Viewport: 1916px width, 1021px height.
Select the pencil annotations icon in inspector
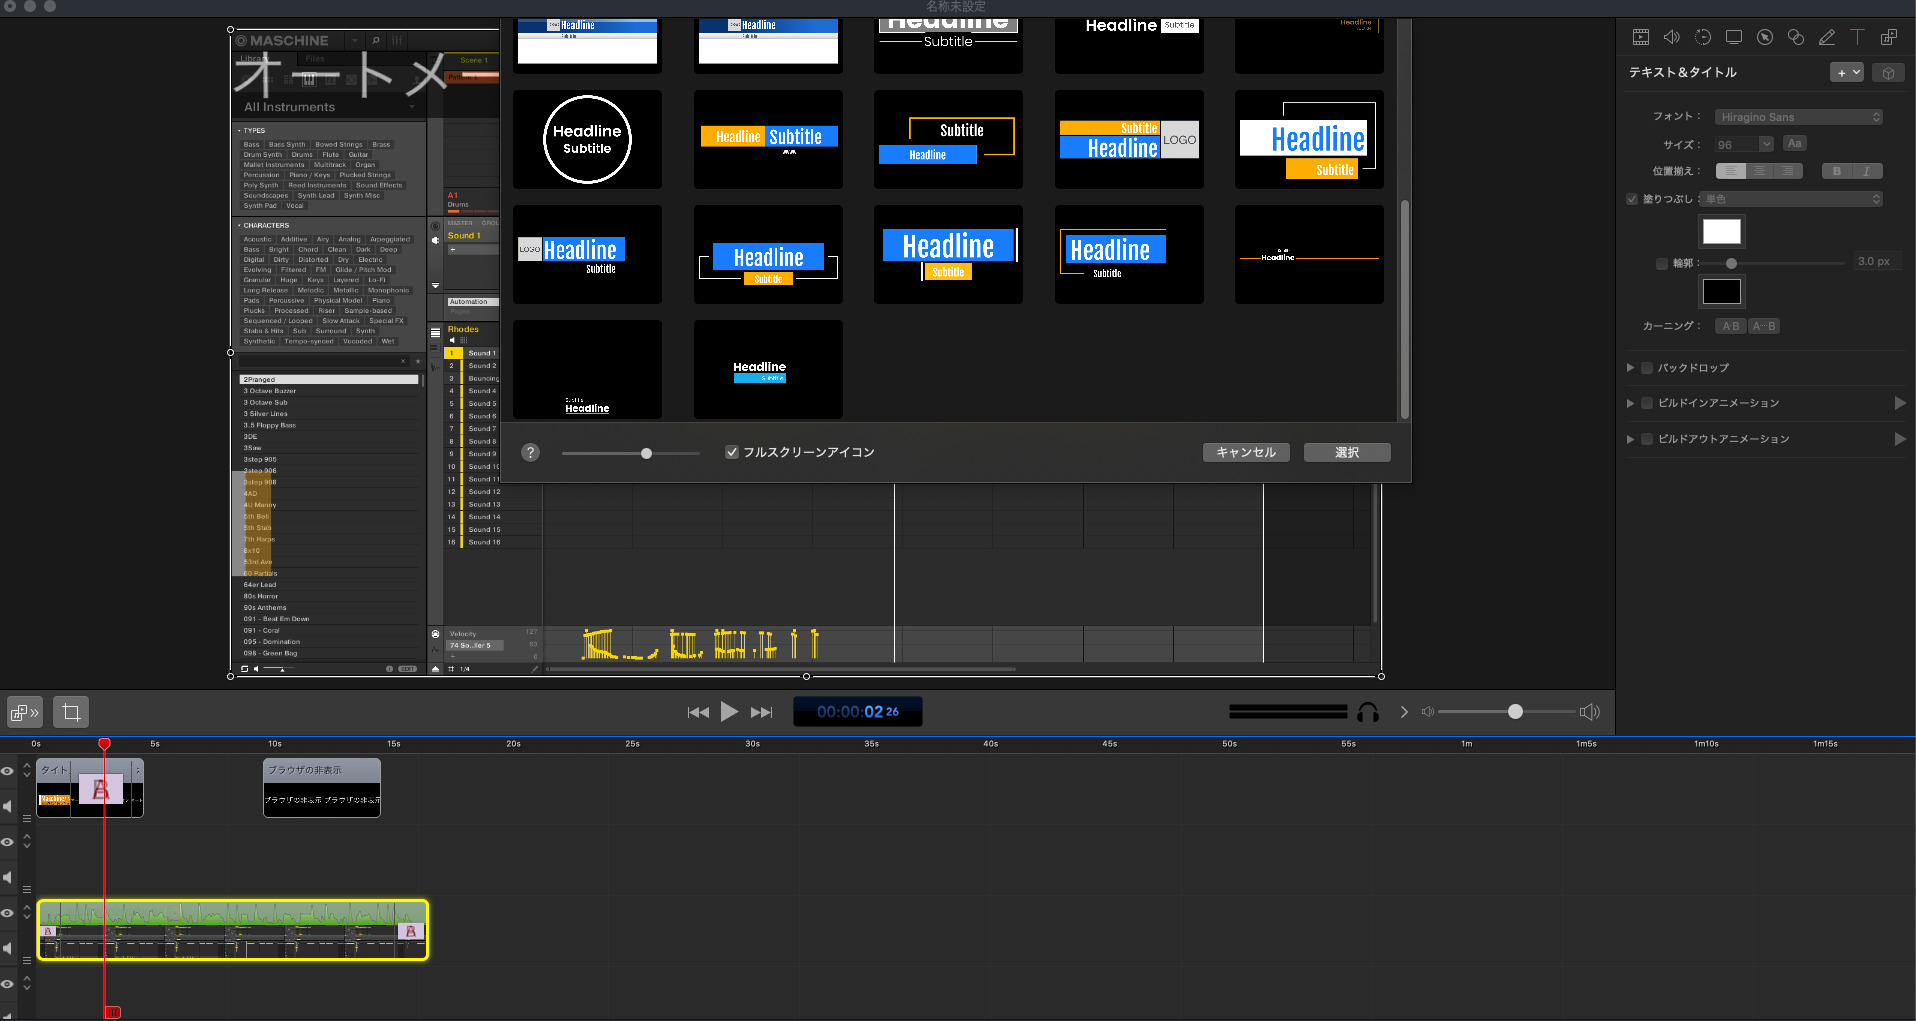(x=1826, y=37)
